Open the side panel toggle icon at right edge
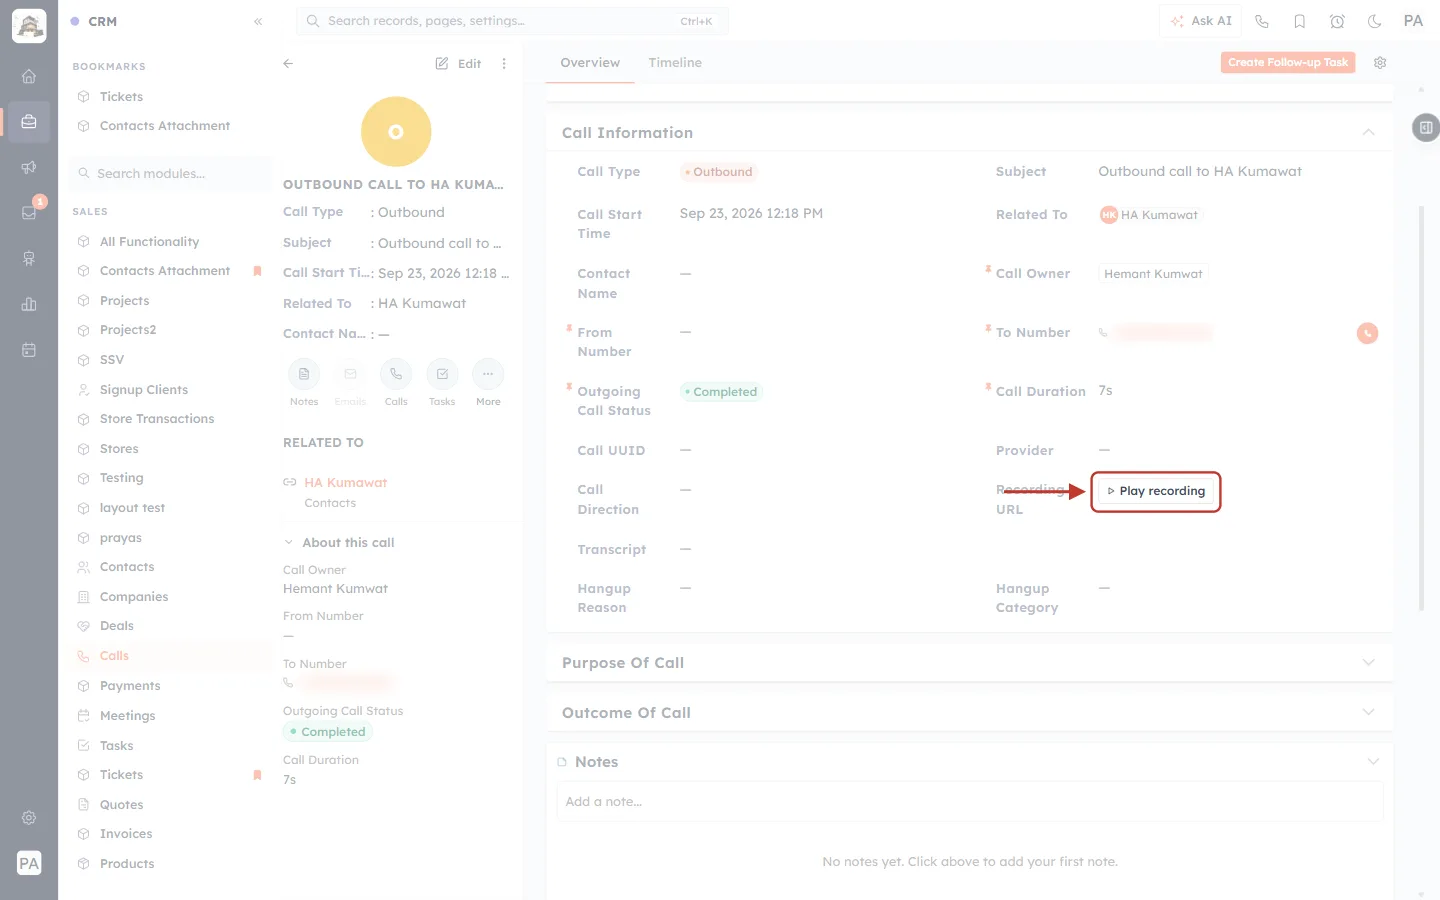Image resolution: width=1440 pixels, height=900 pixels. pyautogui.click(x=1426, y=127)
